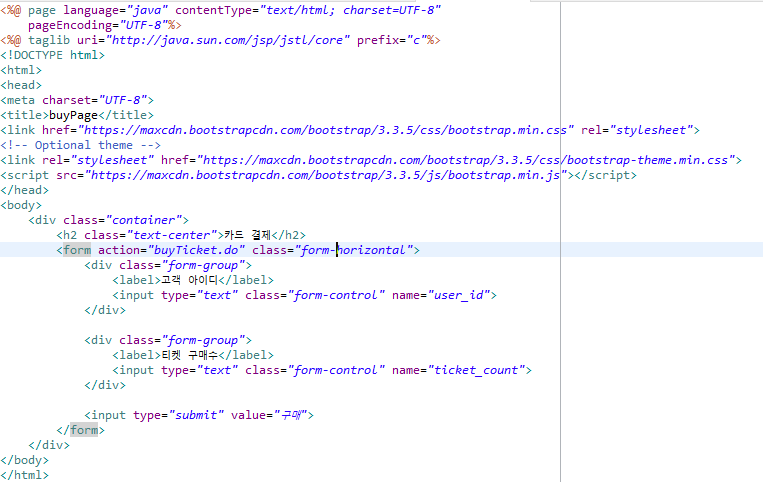Click the name value "user_id"
The height and width of the screenshot is (482, 763).
pos(459,295)
